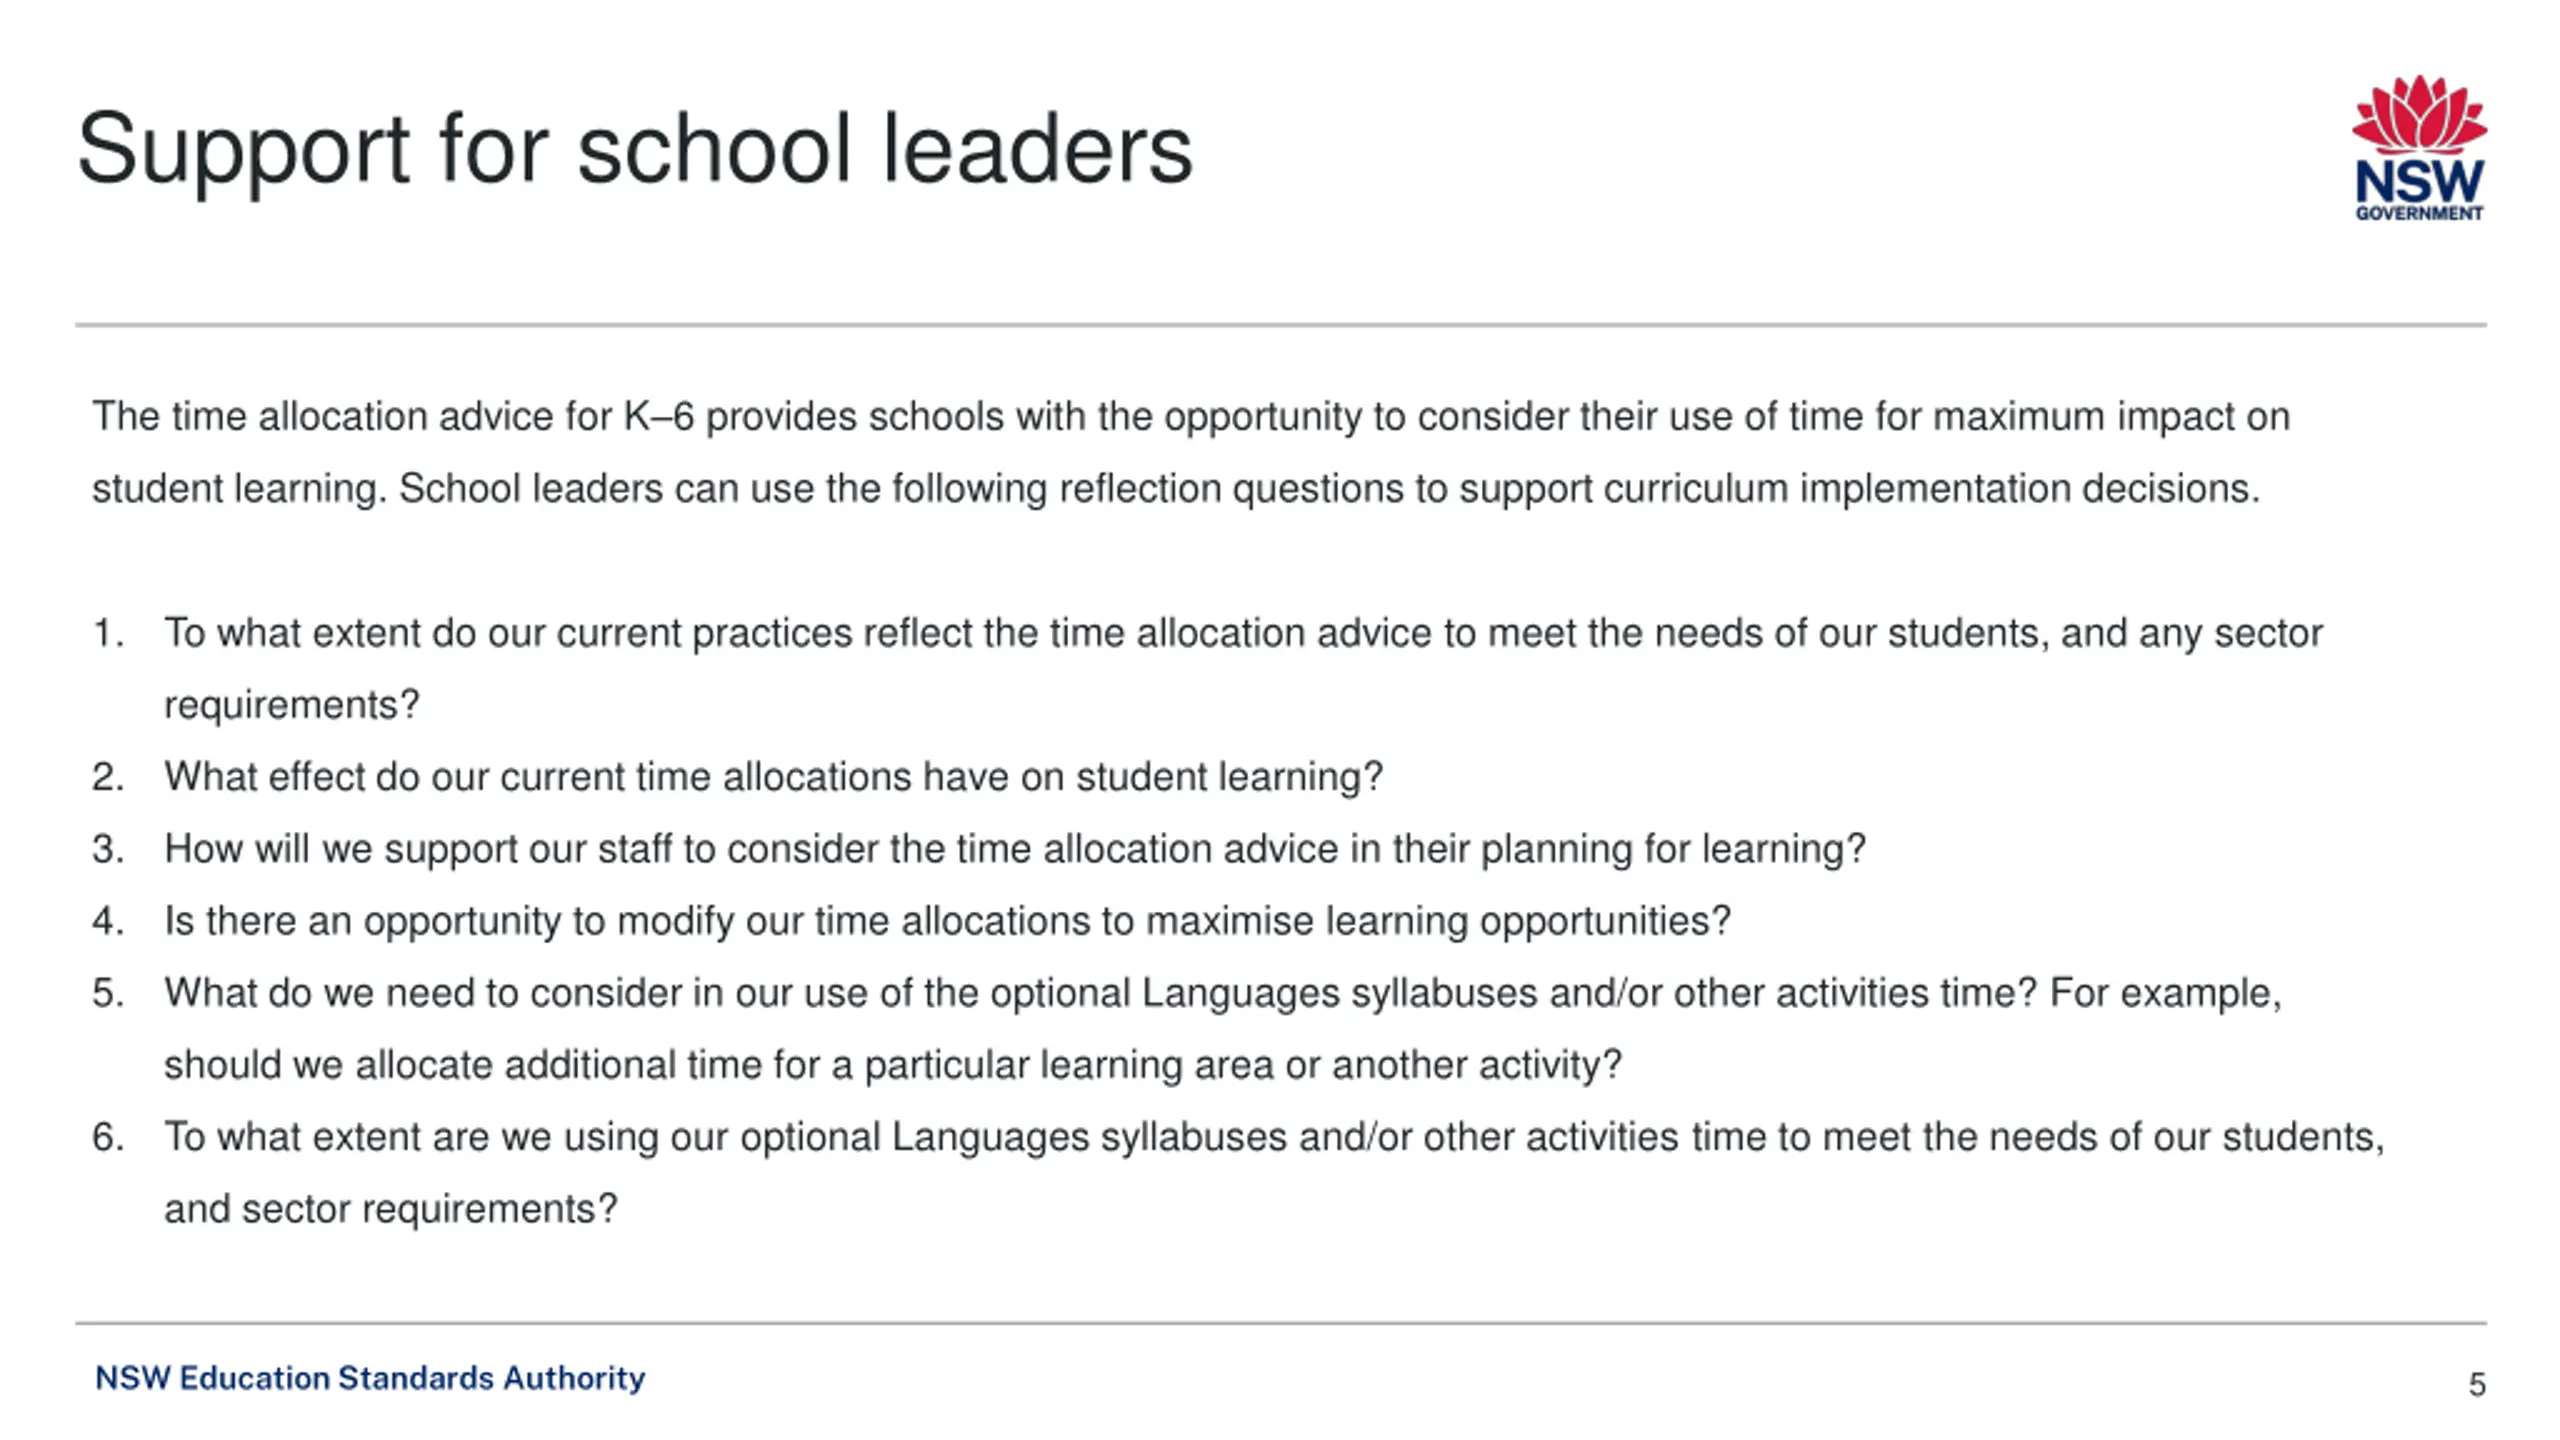Viewport: 2560px width, 1440px height.
Task: Click question 5 about optional Languages syllabuses
Action: point(1223,1029)
